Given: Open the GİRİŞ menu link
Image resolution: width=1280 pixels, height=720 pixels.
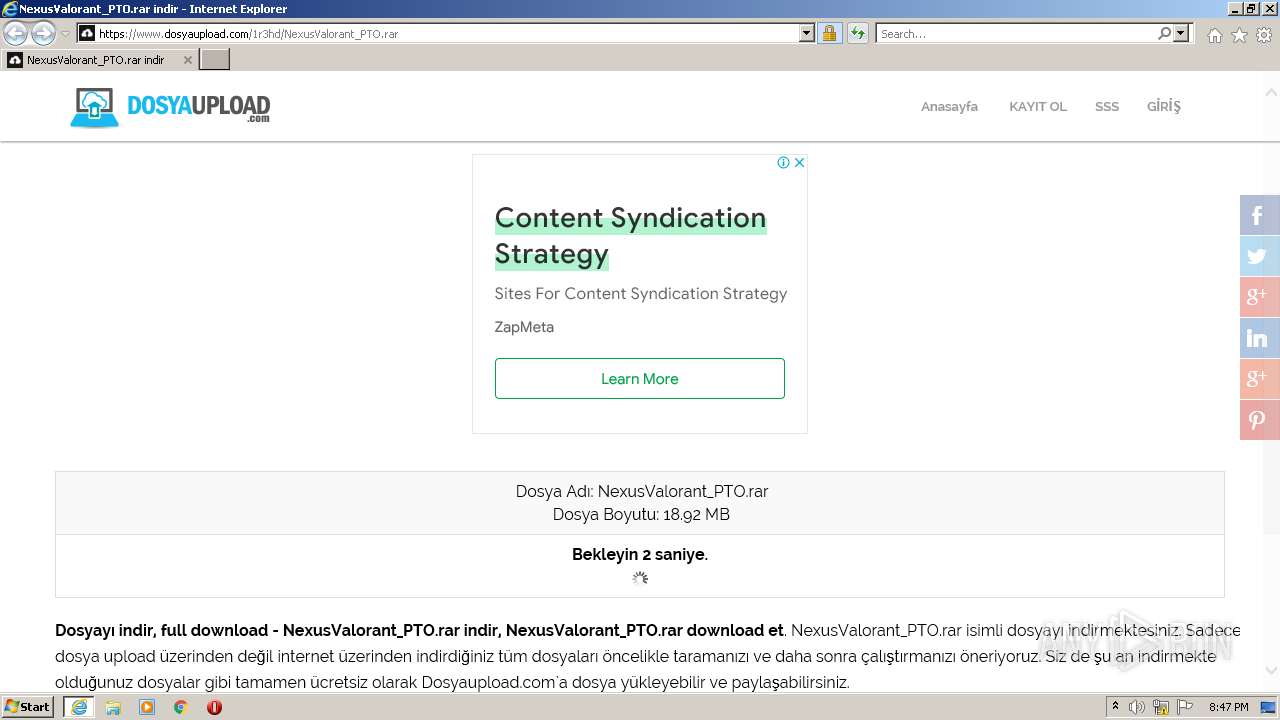Looking at the screenshot, I should coord(1164,106).
